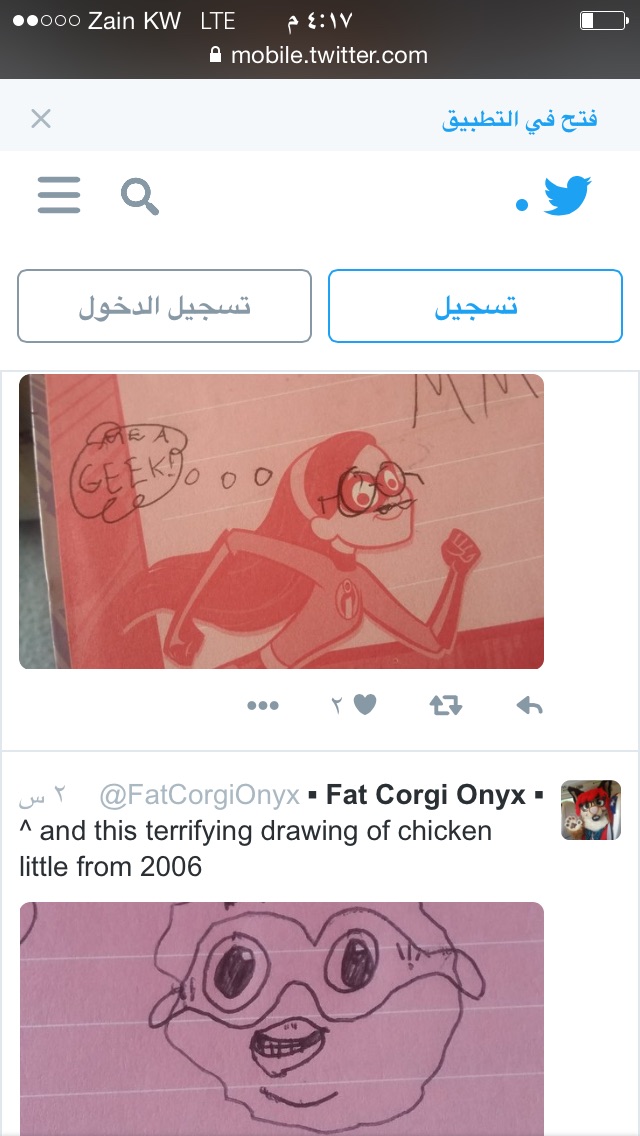Tap the Twitter bird logo
Screen dimensions: 640x1136
point(567,196)
